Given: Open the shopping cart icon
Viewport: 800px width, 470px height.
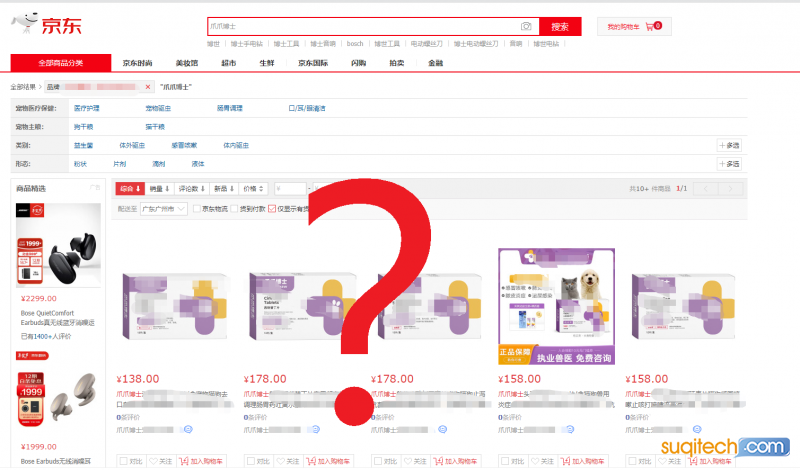Looking at the screenshot, I should pyautogui.click(x=650, y=26).
